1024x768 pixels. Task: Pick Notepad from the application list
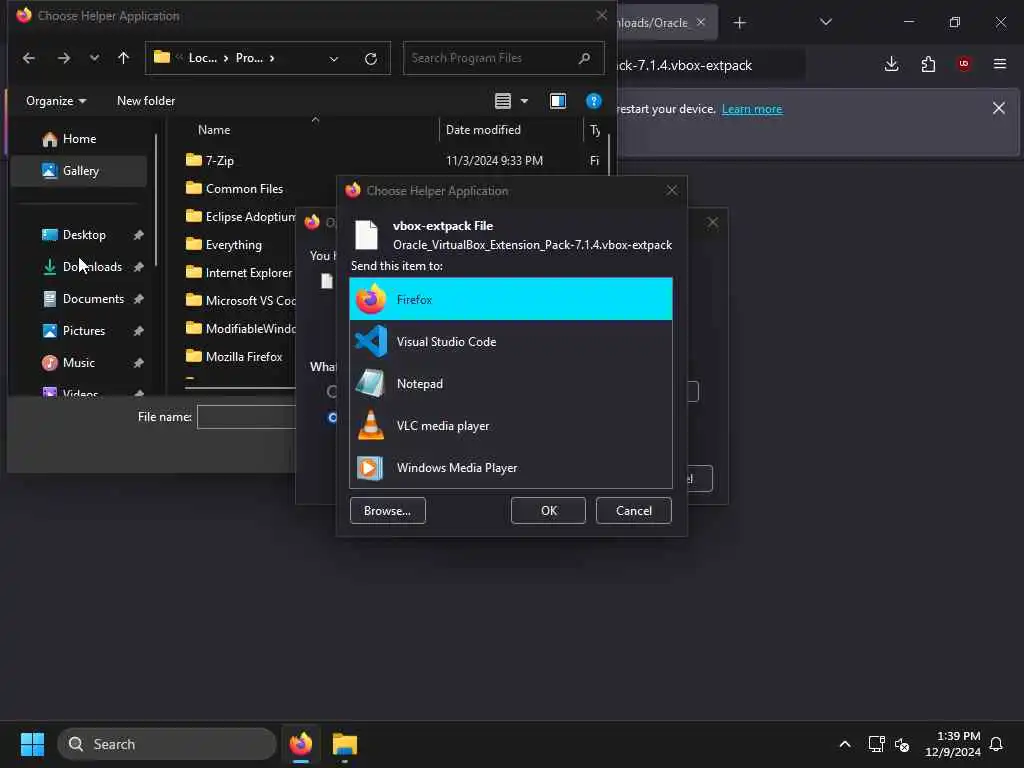tap(511, 383)
